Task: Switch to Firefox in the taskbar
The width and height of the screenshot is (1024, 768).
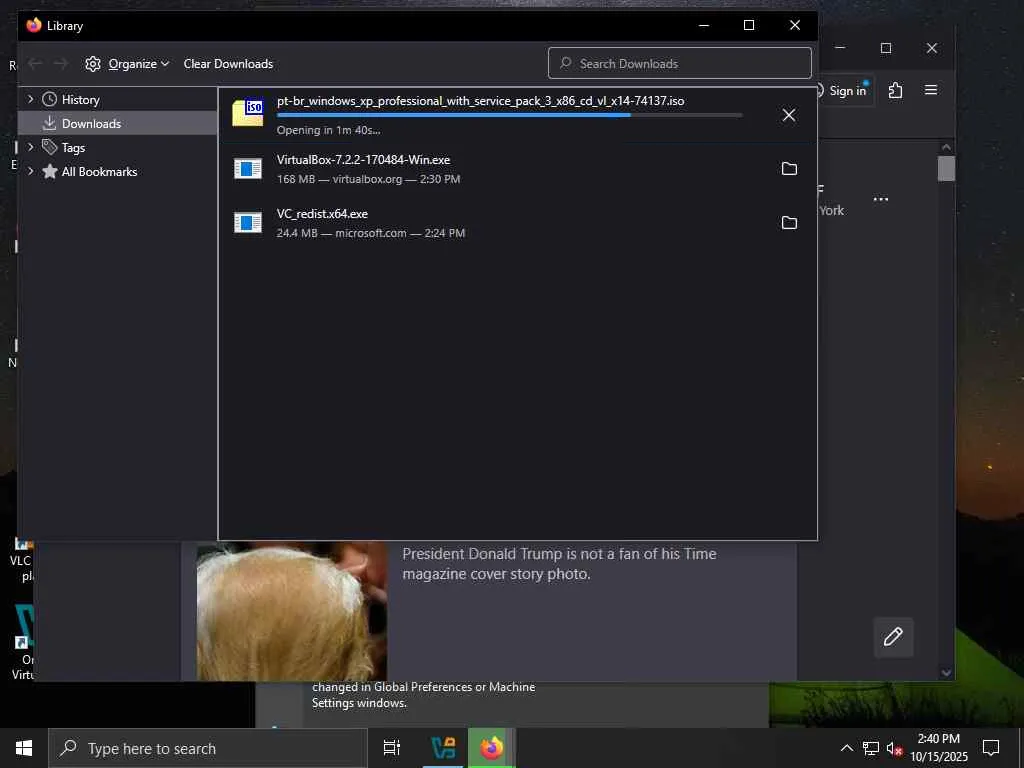Action: (x=492, y=748)
